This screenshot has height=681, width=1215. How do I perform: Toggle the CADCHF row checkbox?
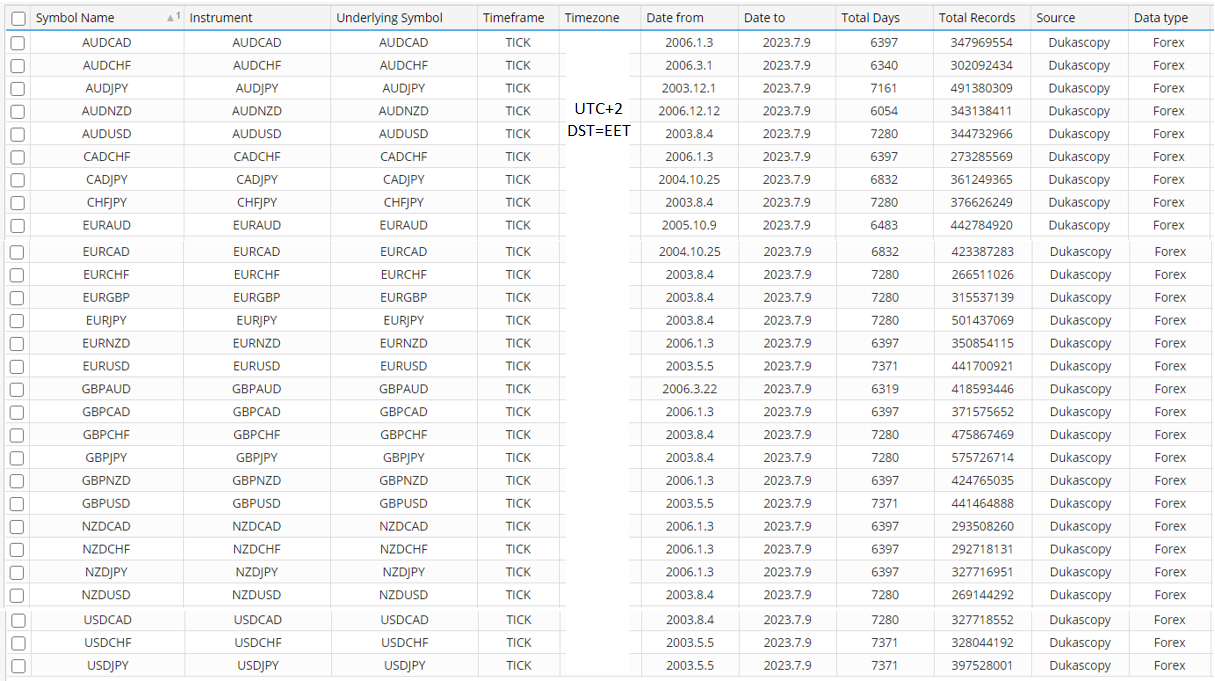click(x=18, y=157)
